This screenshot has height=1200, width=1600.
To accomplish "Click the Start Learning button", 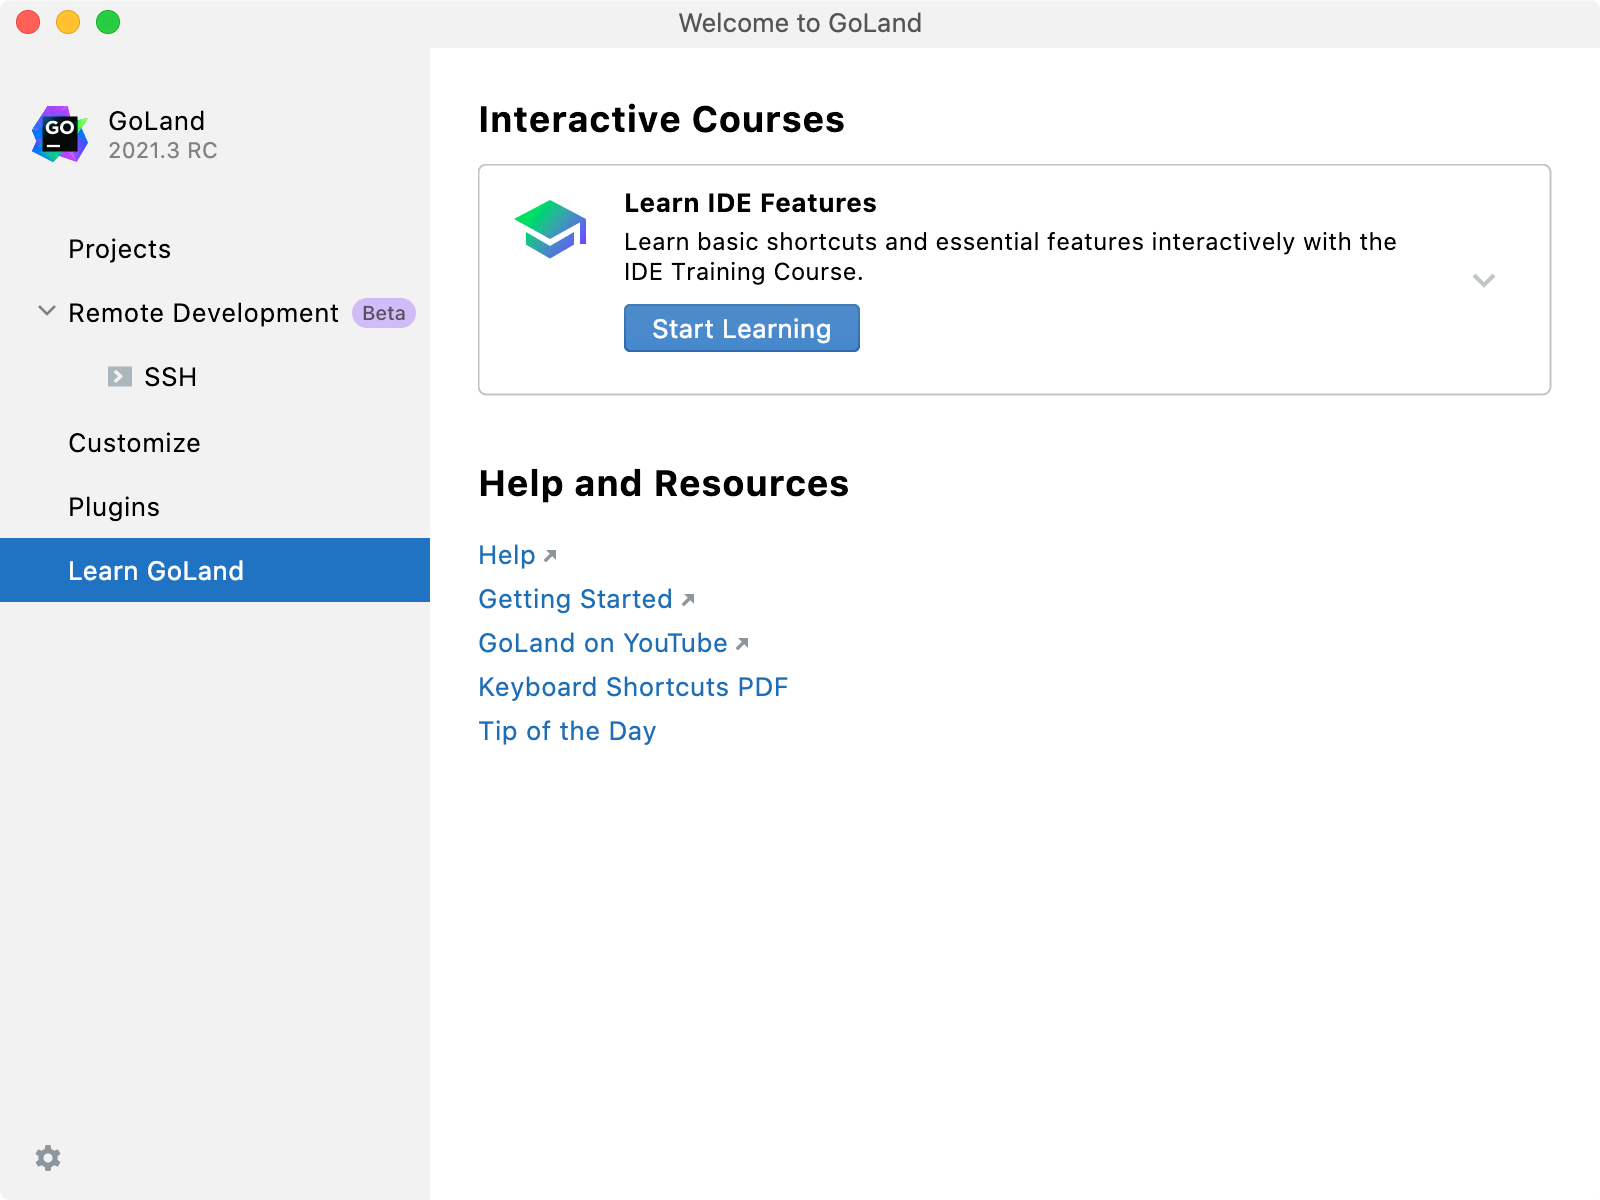I will pos(742,328).
